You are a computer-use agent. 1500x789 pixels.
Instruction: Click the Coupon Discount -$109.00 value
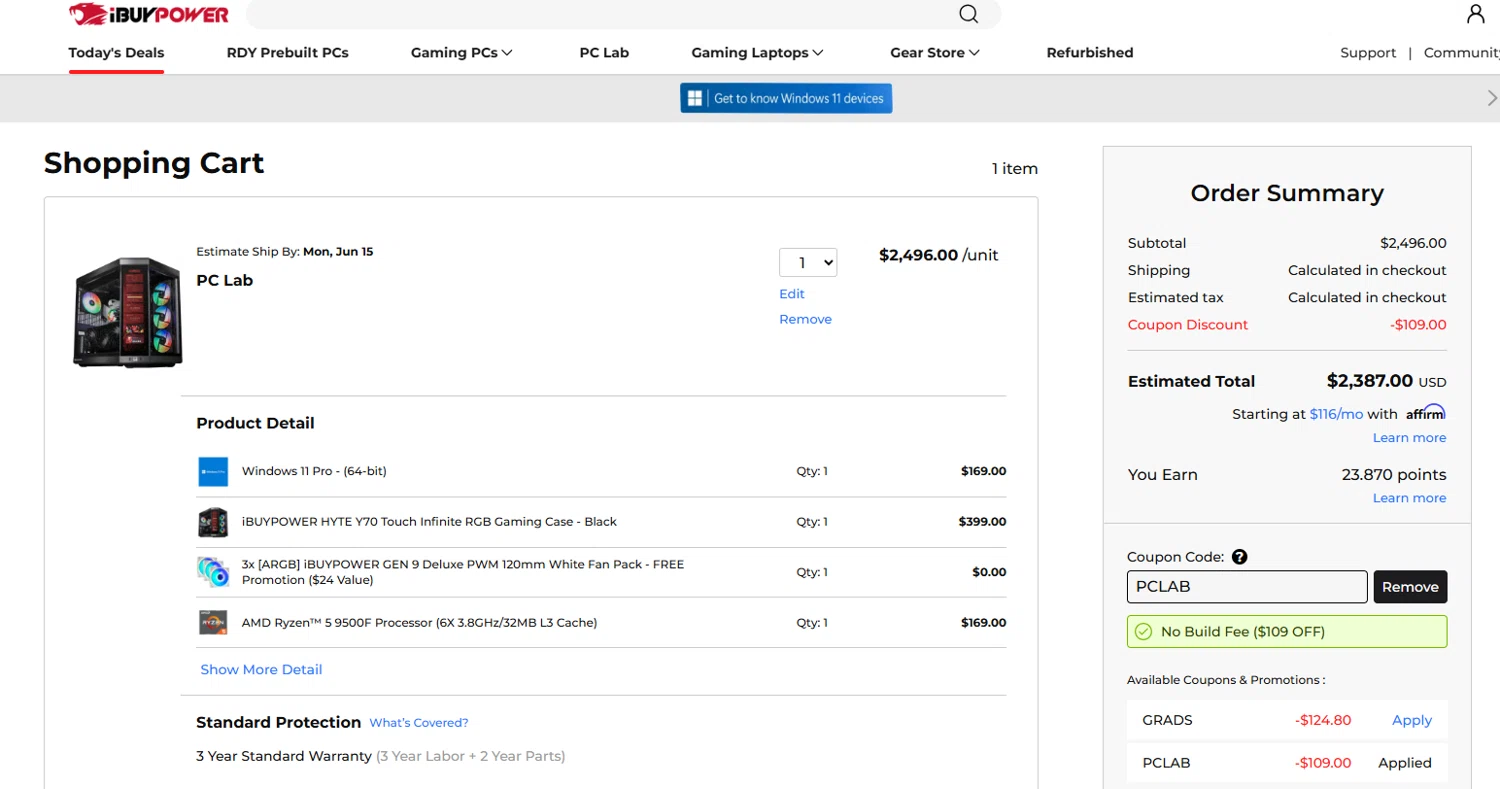point(1418,325)
